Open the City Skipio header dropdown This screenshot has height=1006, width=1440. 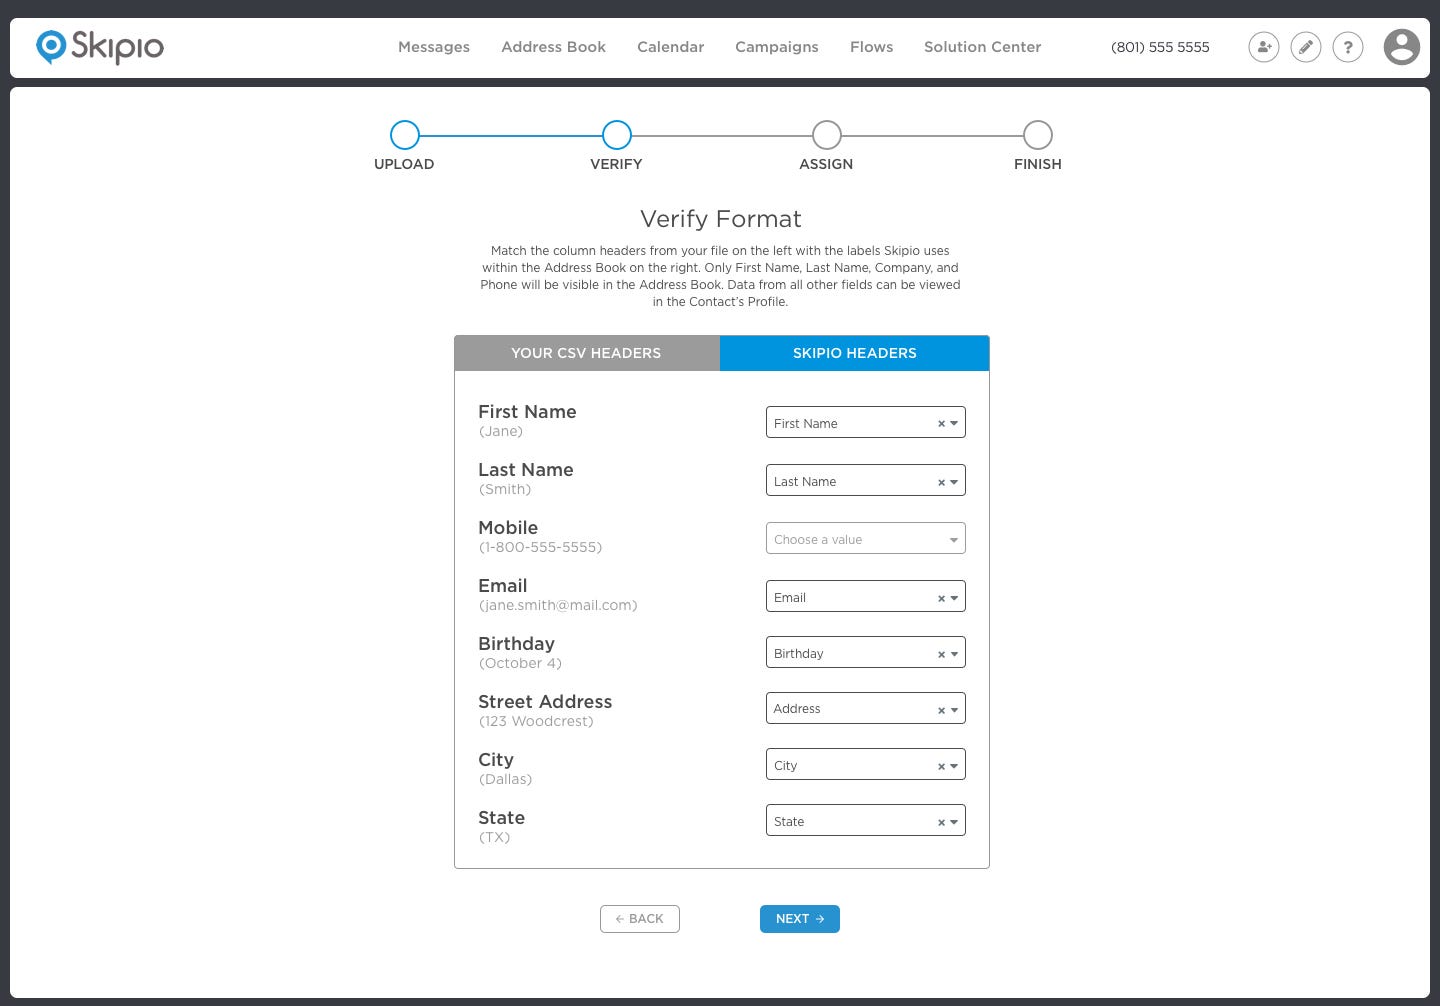(x=866, y=765)
